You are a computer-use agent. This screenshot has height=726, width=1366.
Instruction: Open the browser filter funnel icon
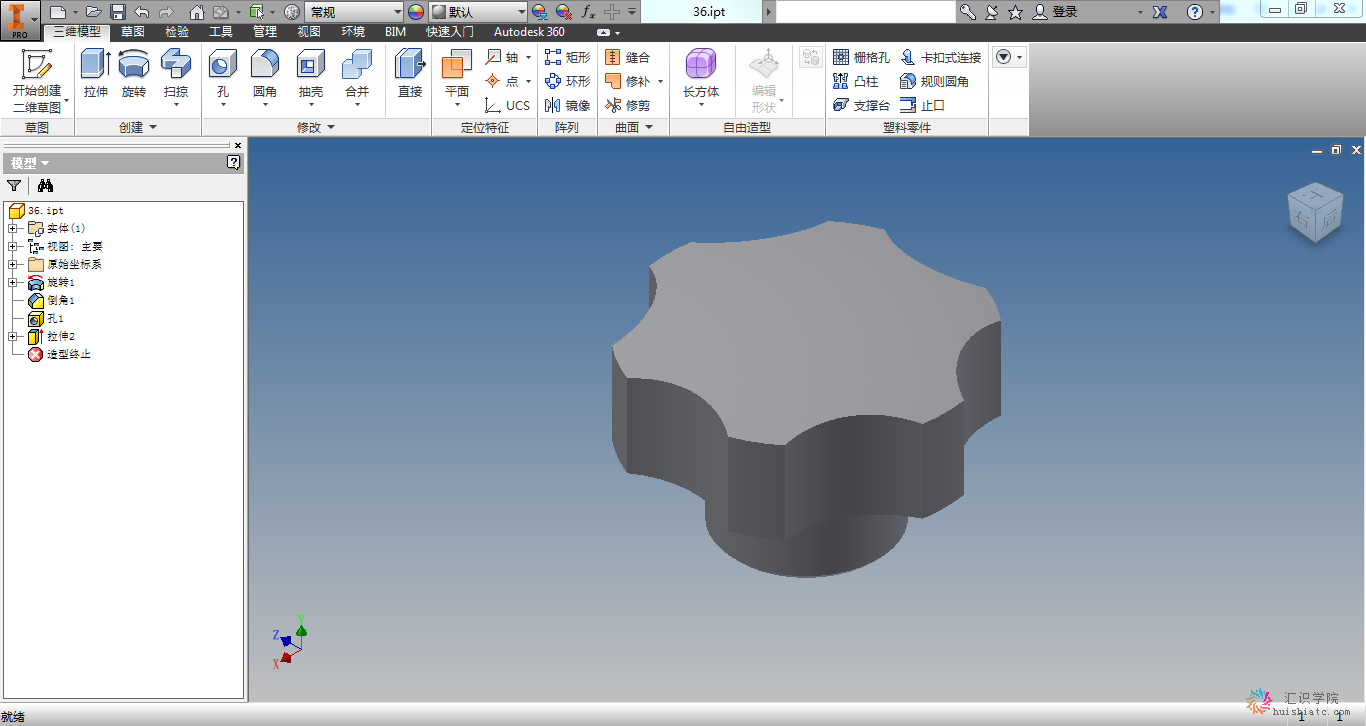[14, 185]
